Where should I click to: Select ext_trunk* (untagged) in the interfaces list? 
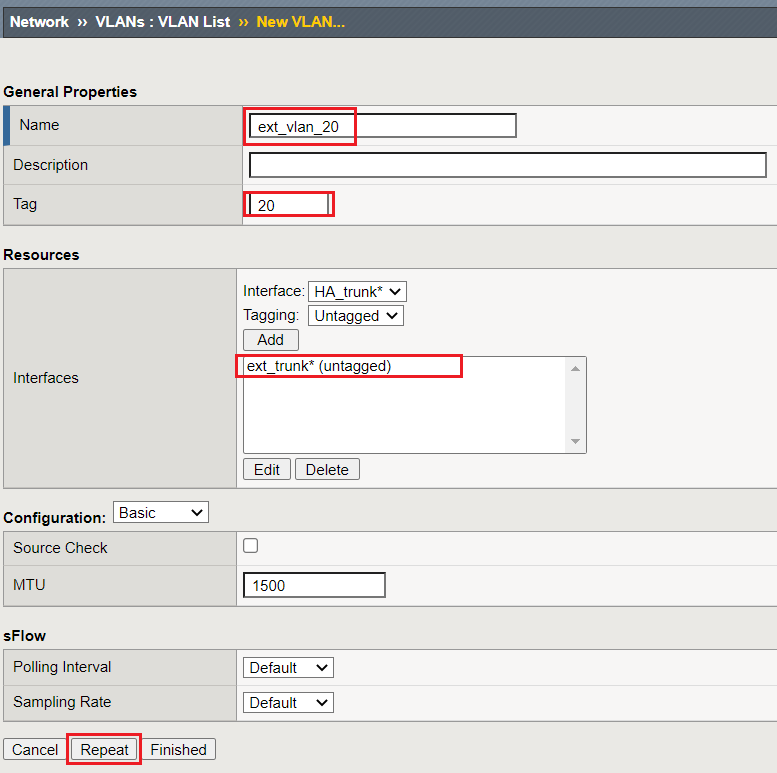(x=319, y=366)
